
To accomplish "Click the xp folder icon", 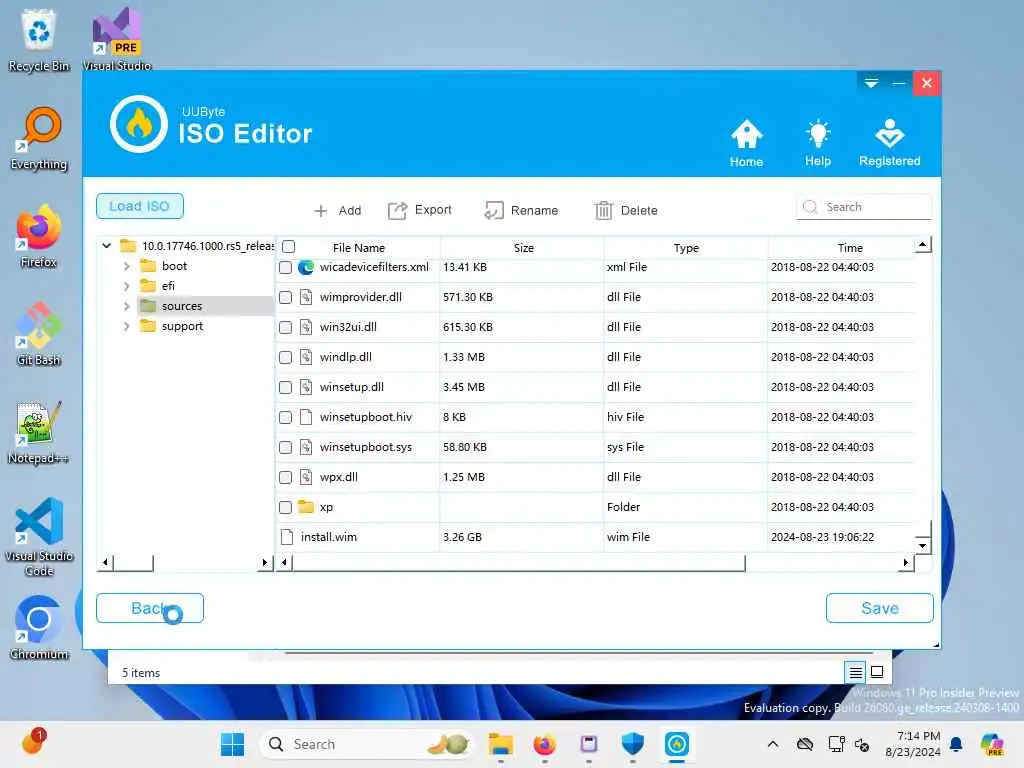I will tap(306, 507).
